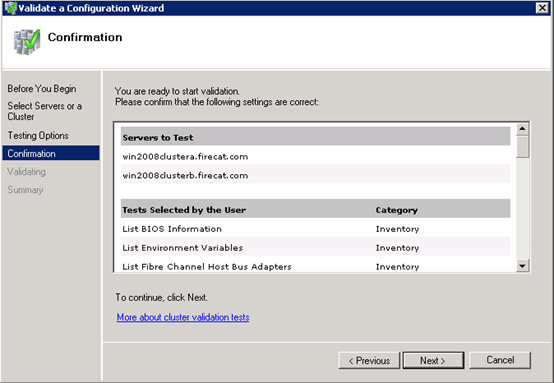554x383 pixels.
Task: Click the settings list scroll down arrow
Action: pos(522,265)
